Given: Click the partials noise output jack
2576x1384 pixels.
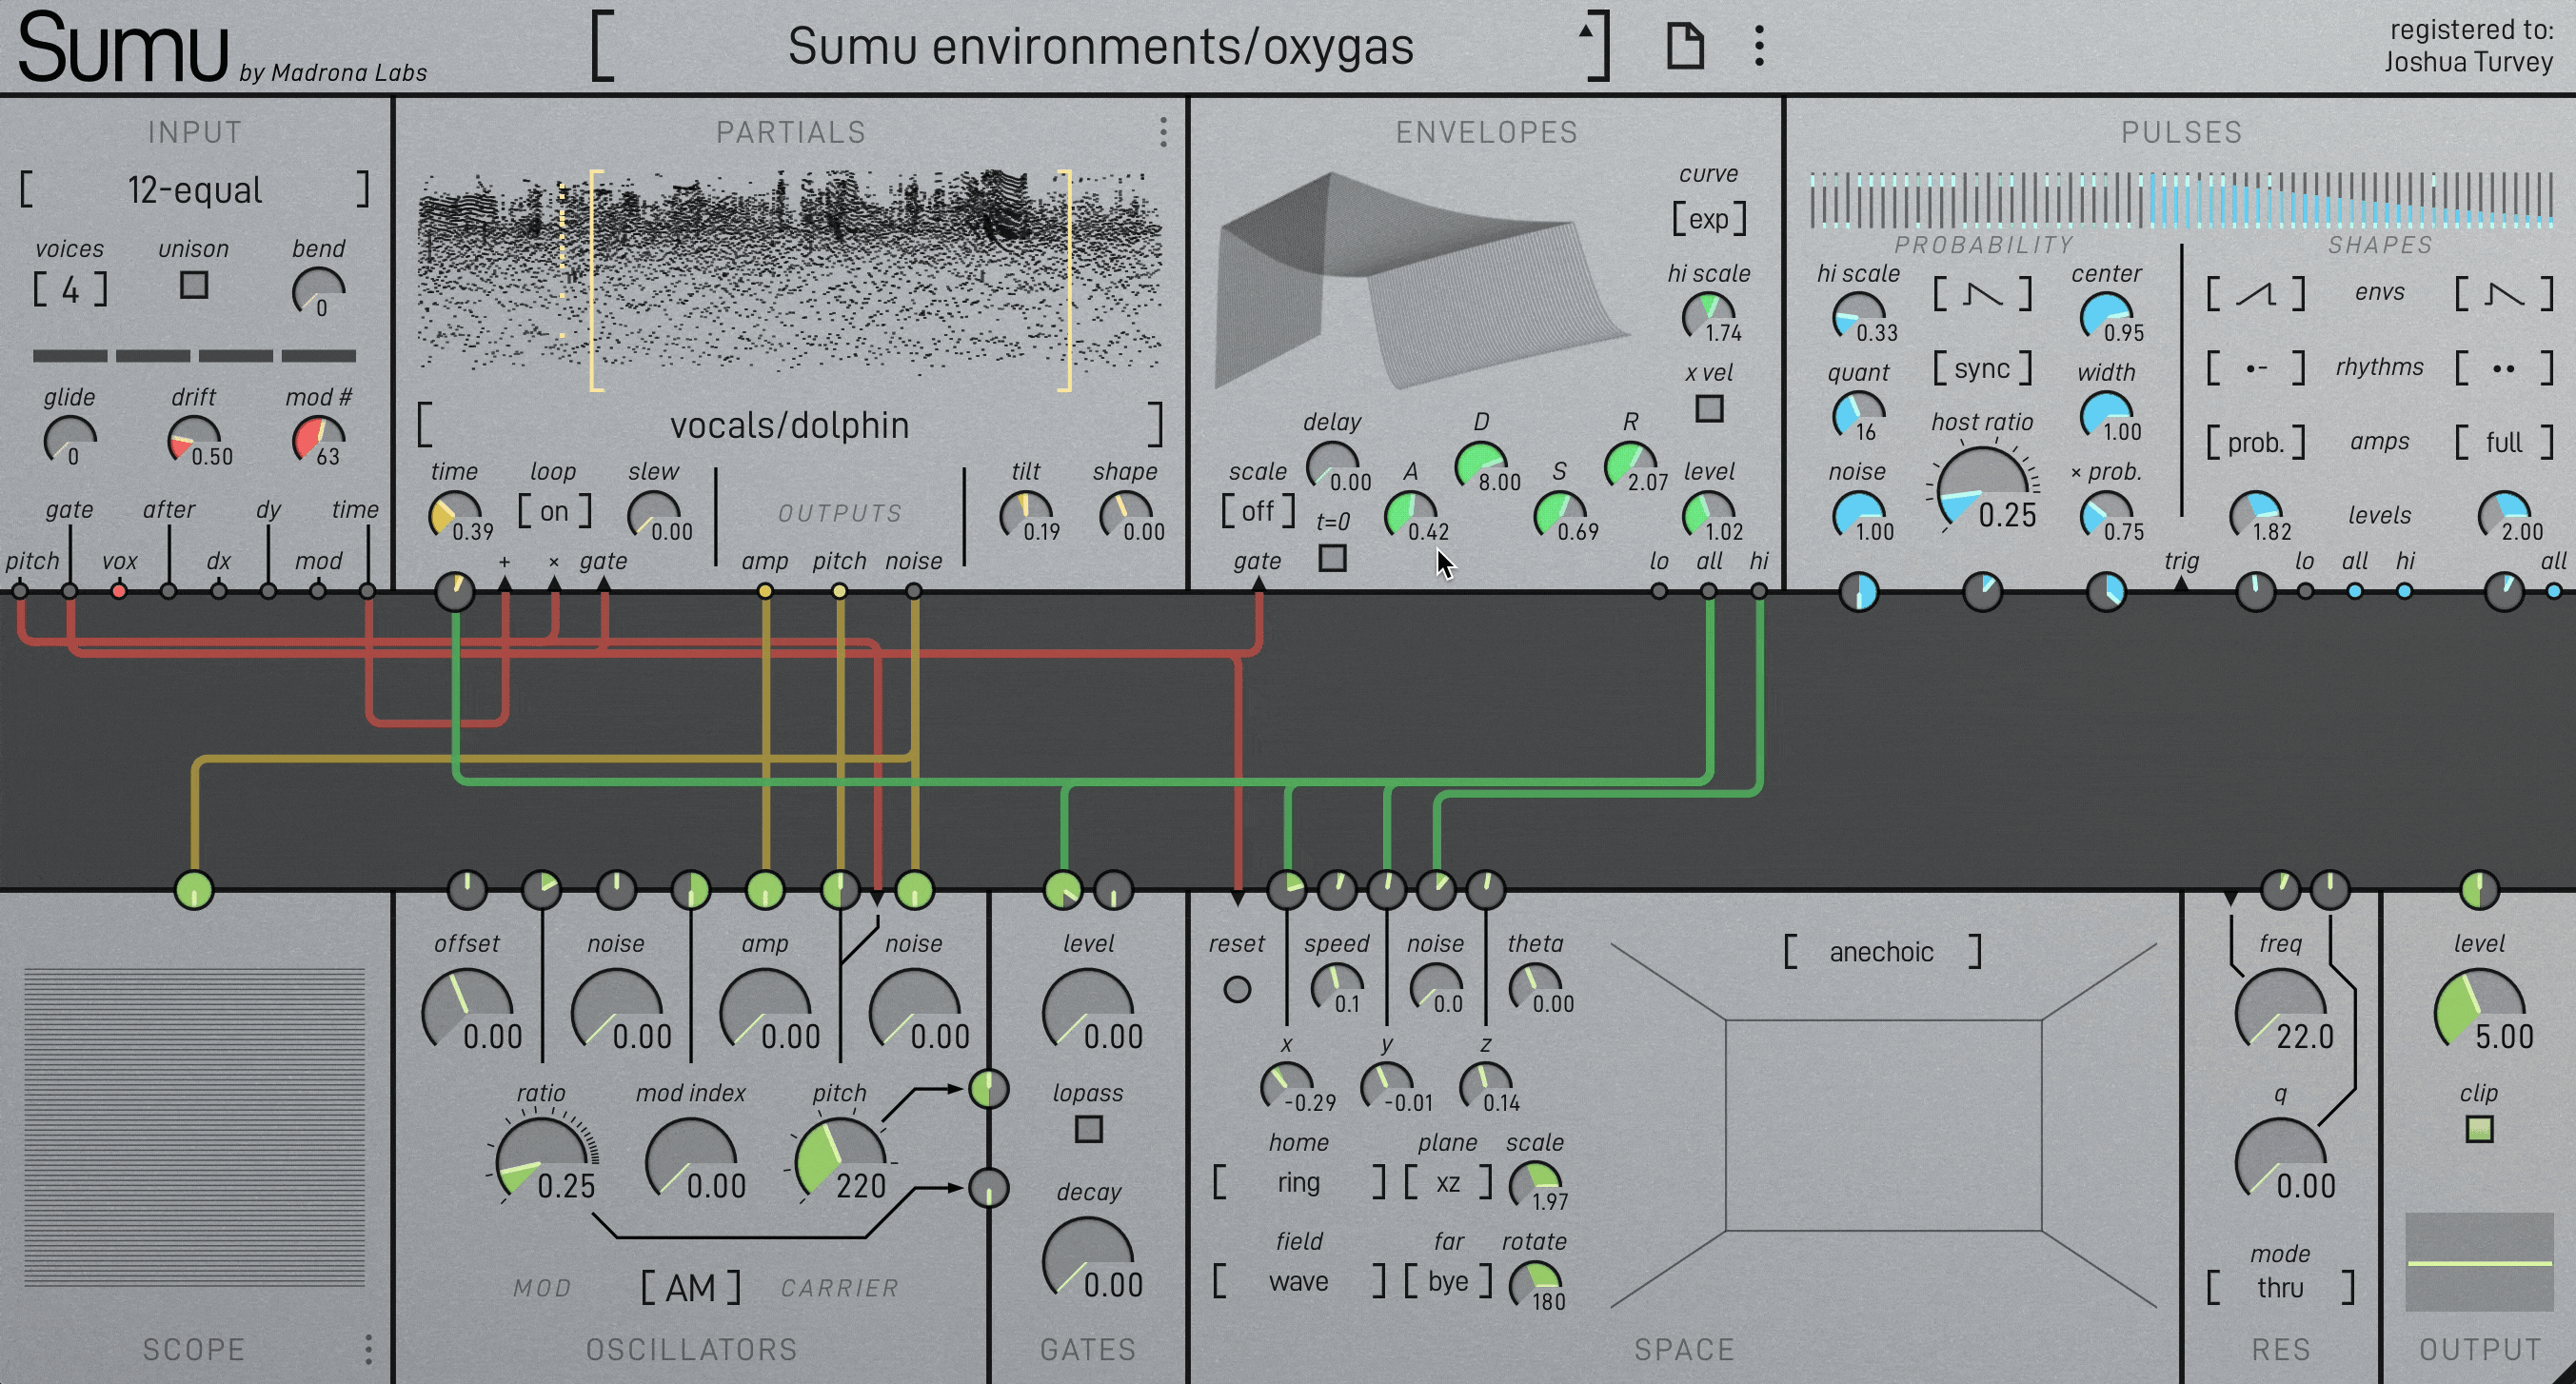Looking at the screenshot, I should click(914, 591).
